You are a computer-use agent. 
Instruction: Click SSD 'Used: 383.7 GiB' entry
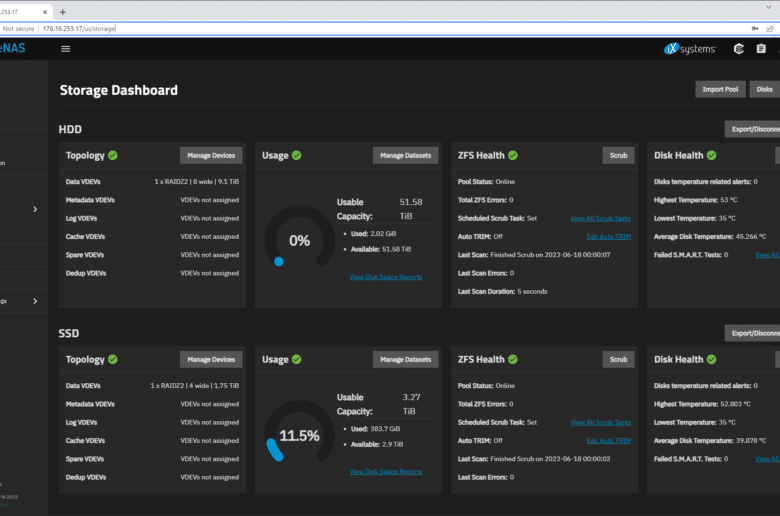(x=375, y=428)
